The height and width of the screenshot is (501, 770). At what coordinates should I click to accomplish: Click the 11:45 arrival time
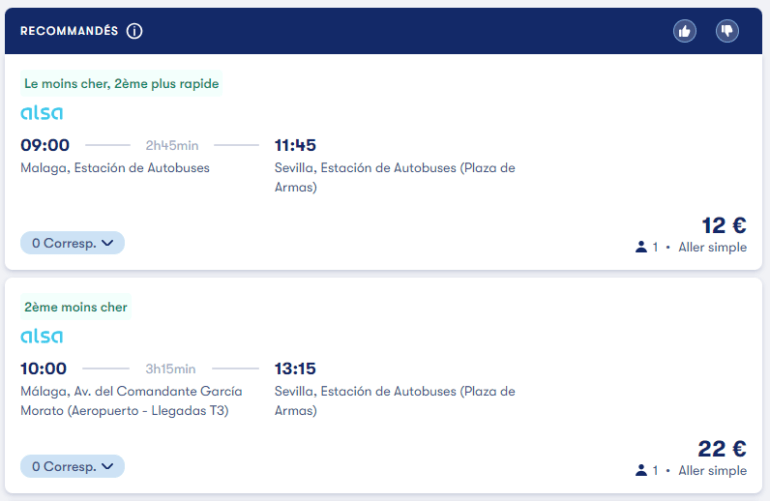coord(295,145)
